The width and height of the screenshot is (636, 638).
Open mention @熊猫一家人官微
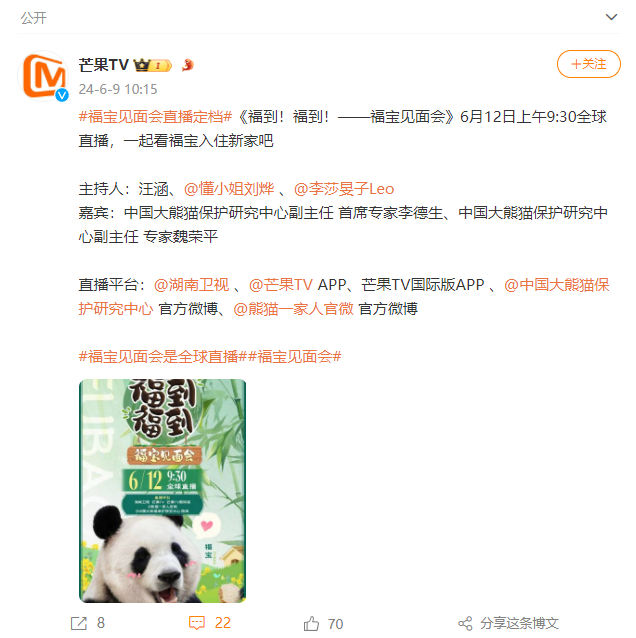(293, 309)
